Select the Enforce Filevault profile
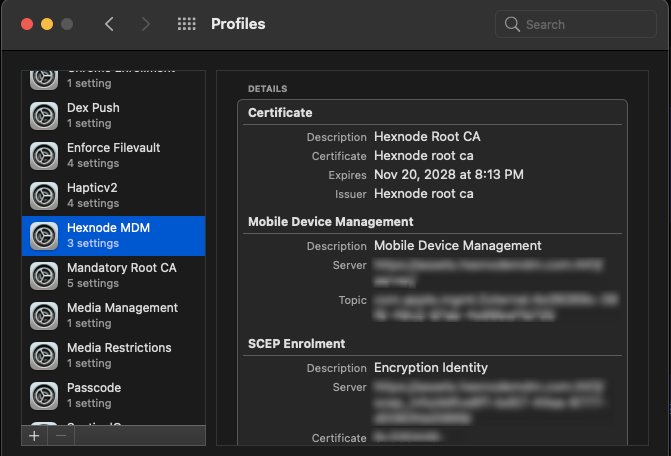 pyautogui.click(x=113, y=155)
